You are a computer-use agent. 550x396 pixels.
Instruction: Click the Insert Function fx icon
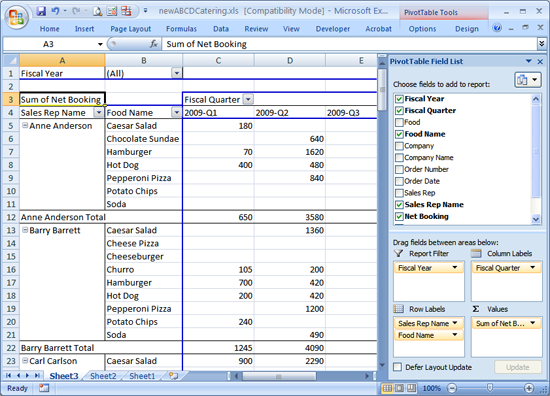[153, 44]
